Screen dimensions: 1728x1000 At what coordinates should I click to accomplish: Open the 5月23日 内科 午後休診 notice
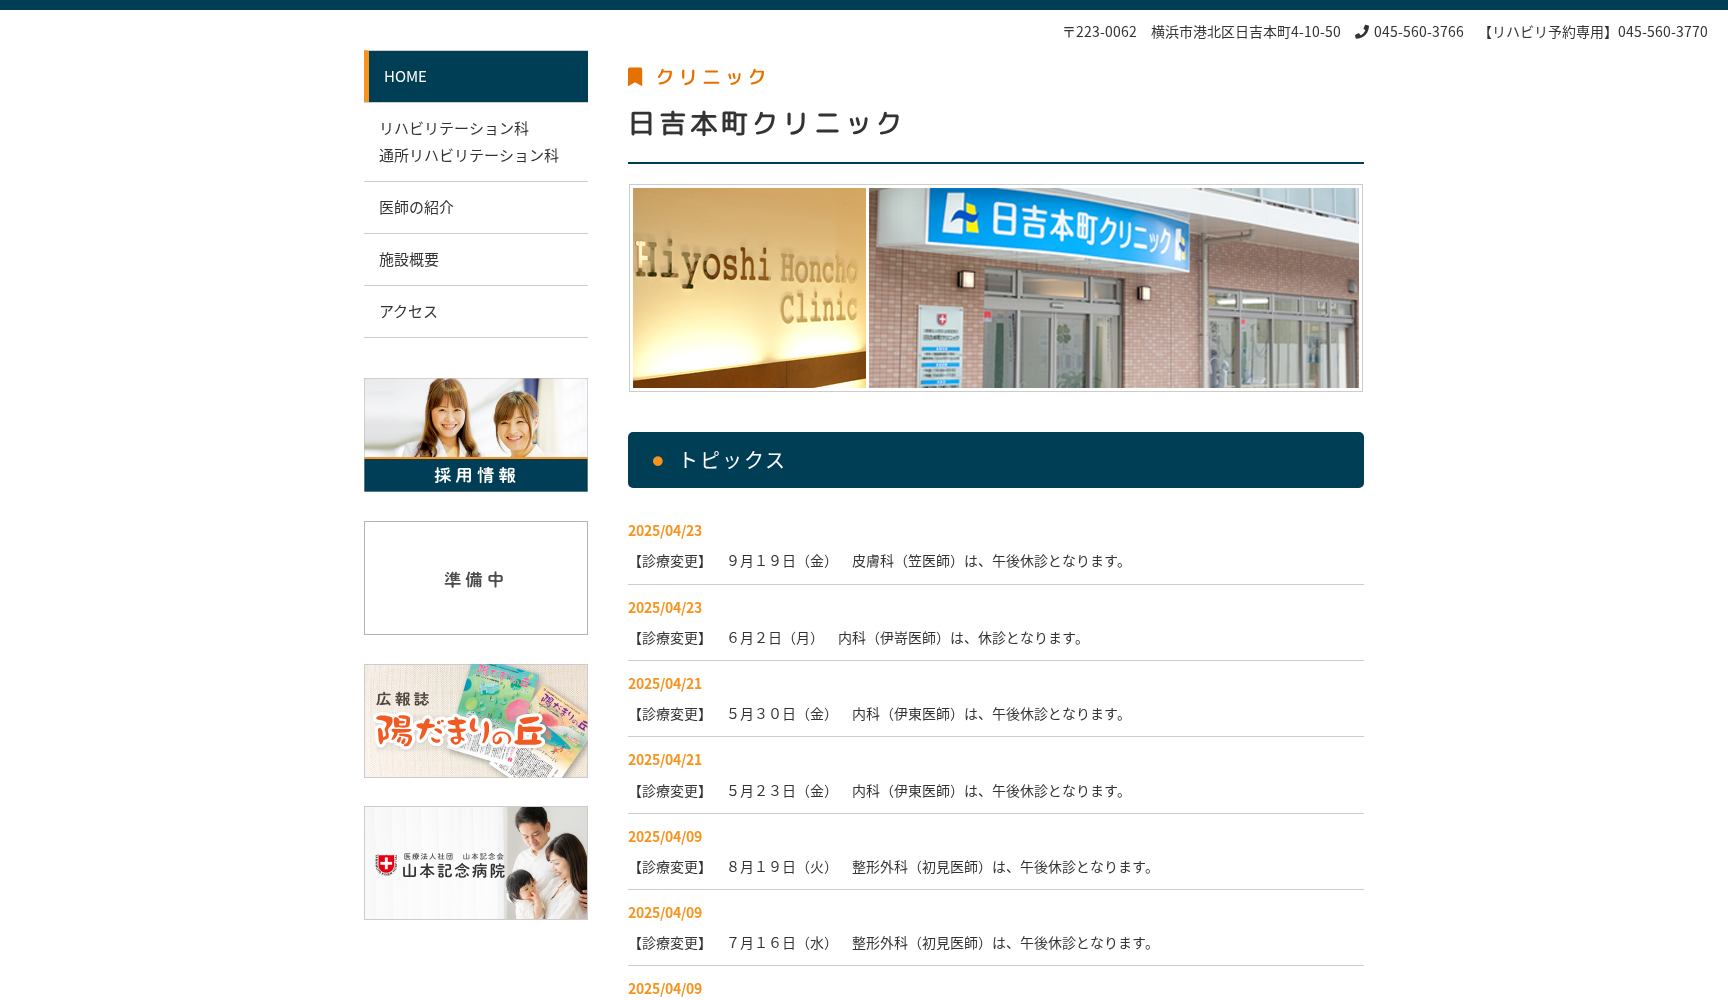pos(880,791)
